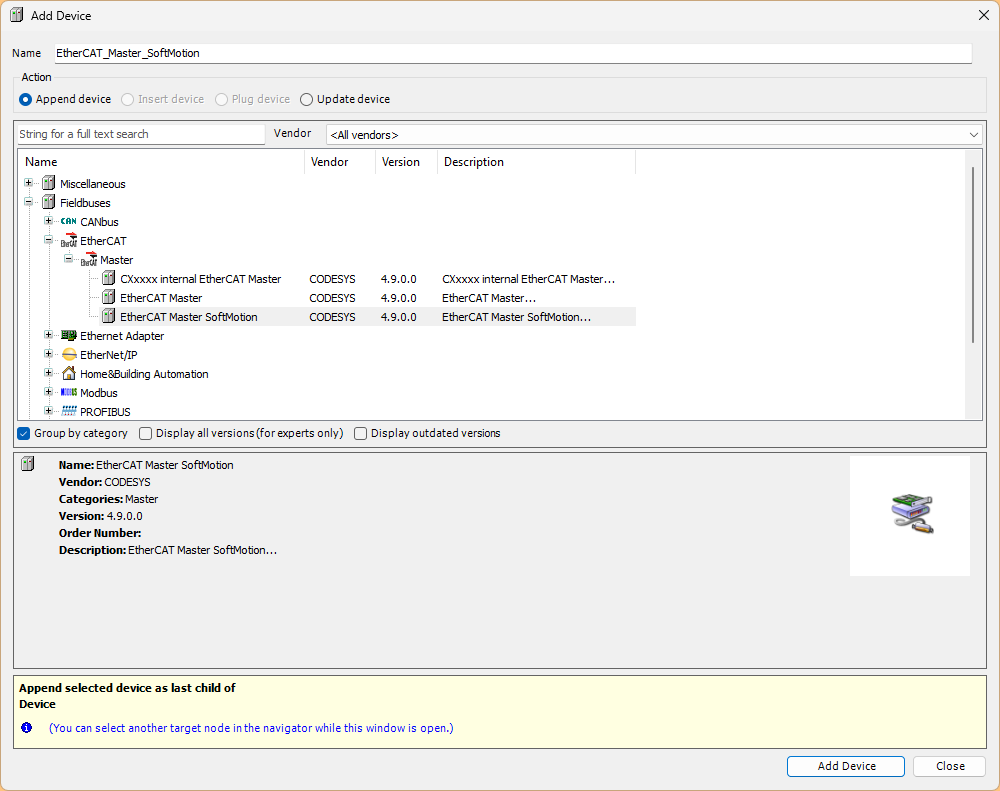Sort by the Version column header

pyautogui.click(x=406, y=162)
